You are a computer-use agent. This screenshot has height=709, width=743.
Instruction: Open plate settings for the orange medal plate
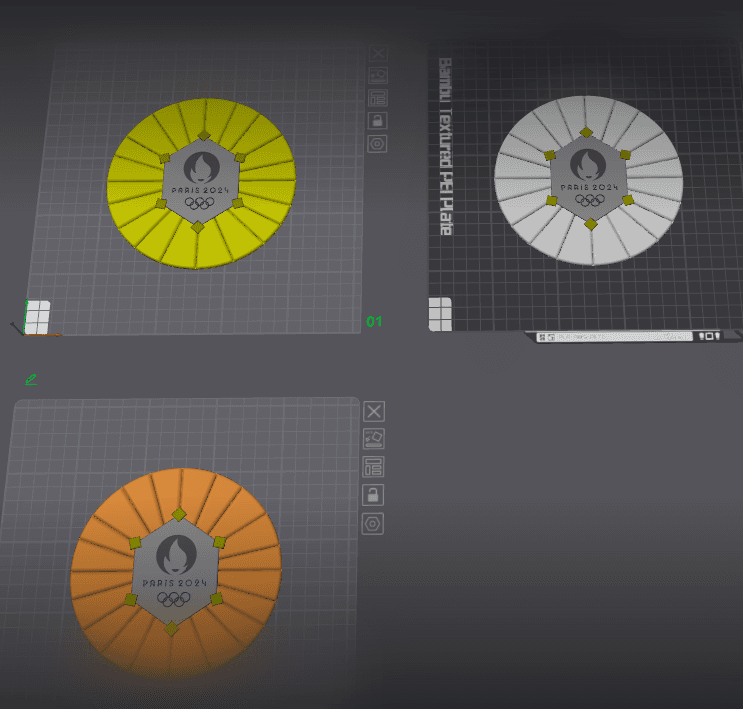pyautogui.click(x=373, y=524)
